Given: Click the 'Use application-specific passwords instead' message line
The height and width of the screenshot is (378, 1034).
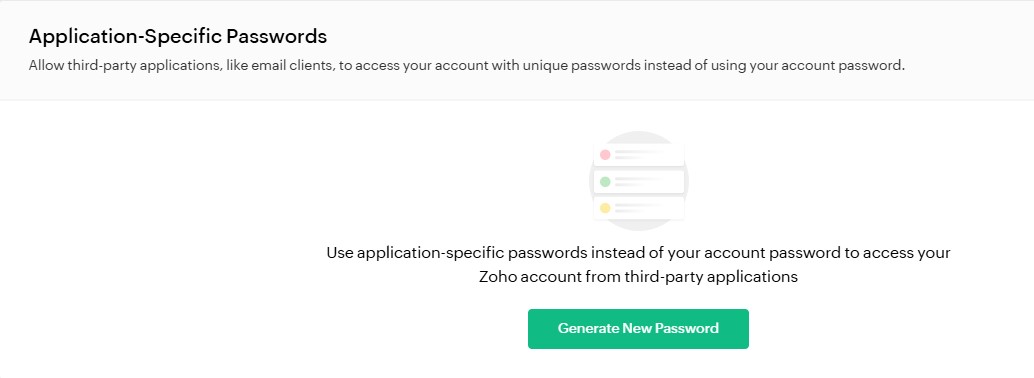Looking at the screenshot, I should [638, 253].
